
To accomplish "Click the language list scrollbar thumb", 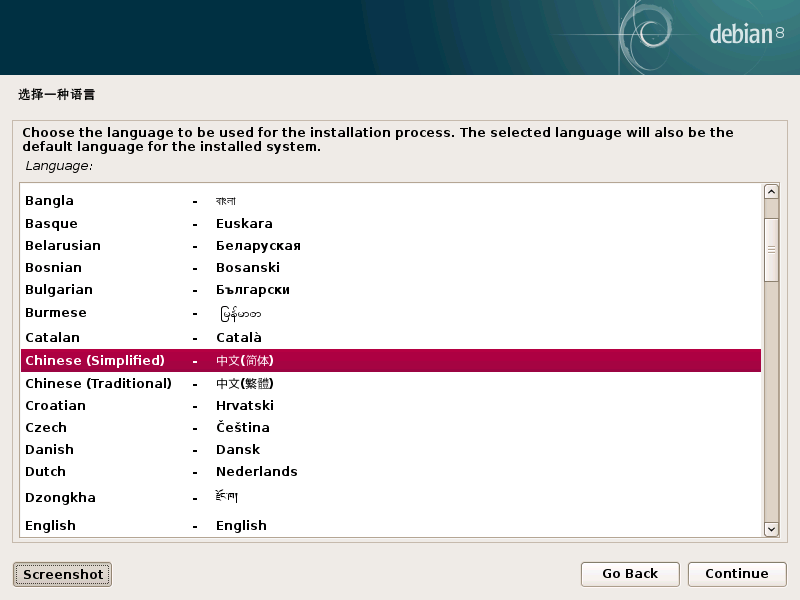I will point(771,249).
